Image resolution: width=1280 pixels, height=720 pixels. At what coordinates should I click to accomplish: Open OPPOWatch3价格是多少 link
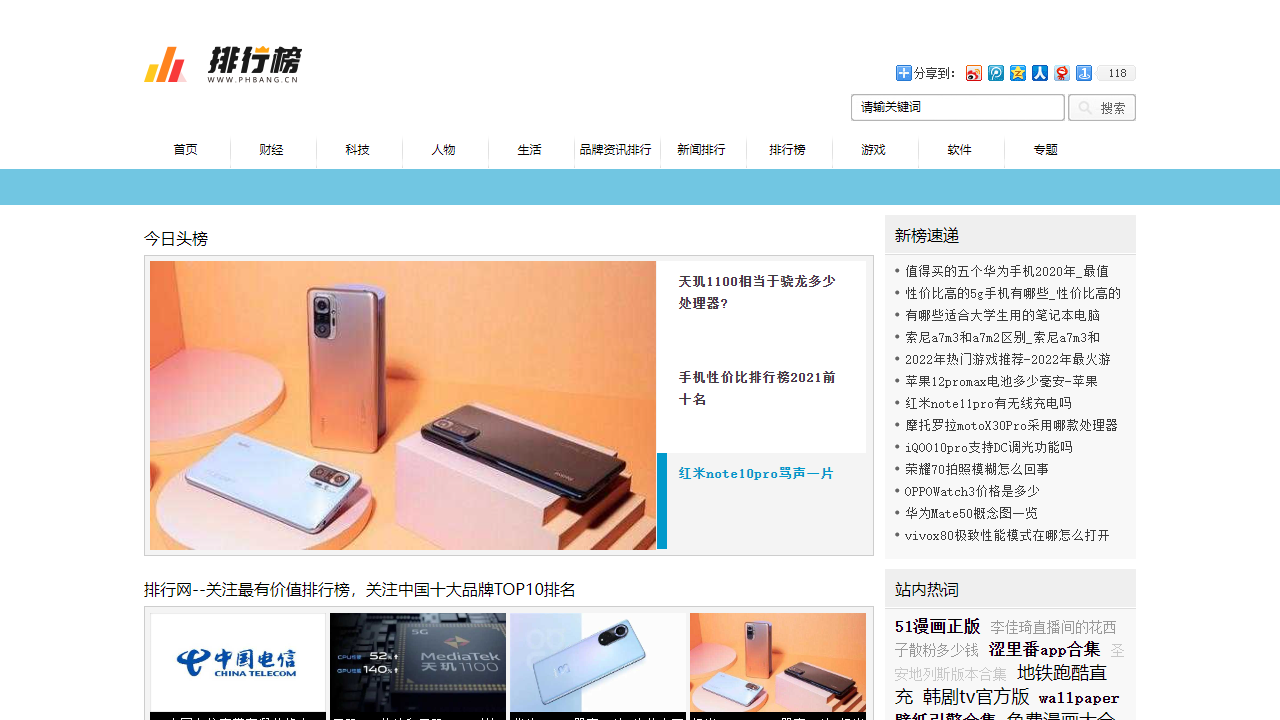tap(972, 491)
